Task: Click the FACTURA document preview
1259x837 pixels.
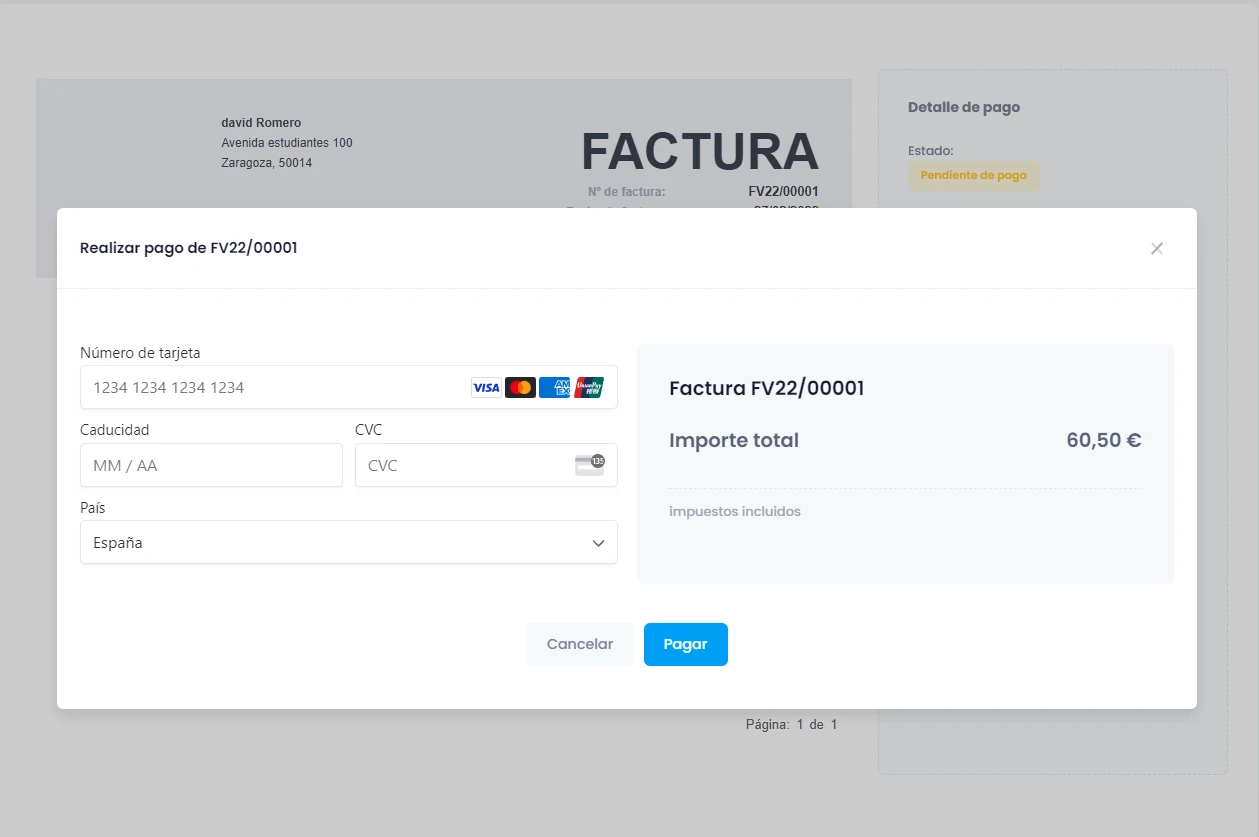Action: pyautogui.click(x=698, y=151)
